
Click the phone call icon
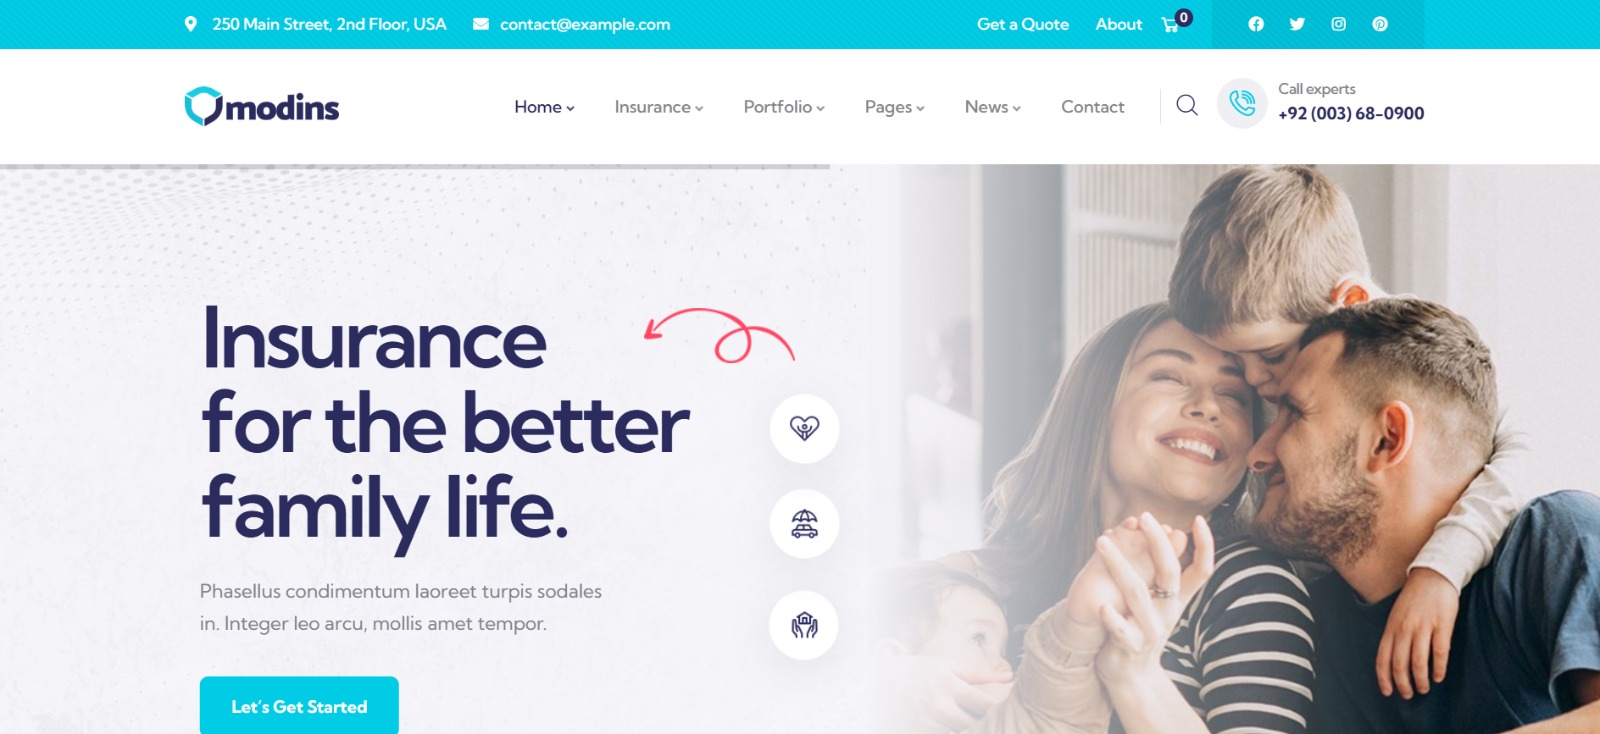[x=1242, y=103]
